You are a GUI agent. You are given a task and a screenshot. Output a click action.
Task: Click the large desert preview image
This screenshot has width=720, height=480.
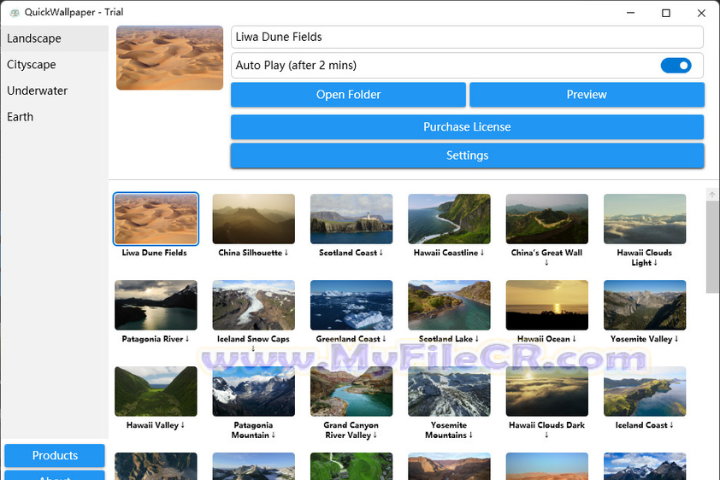(x=169, y=57)
